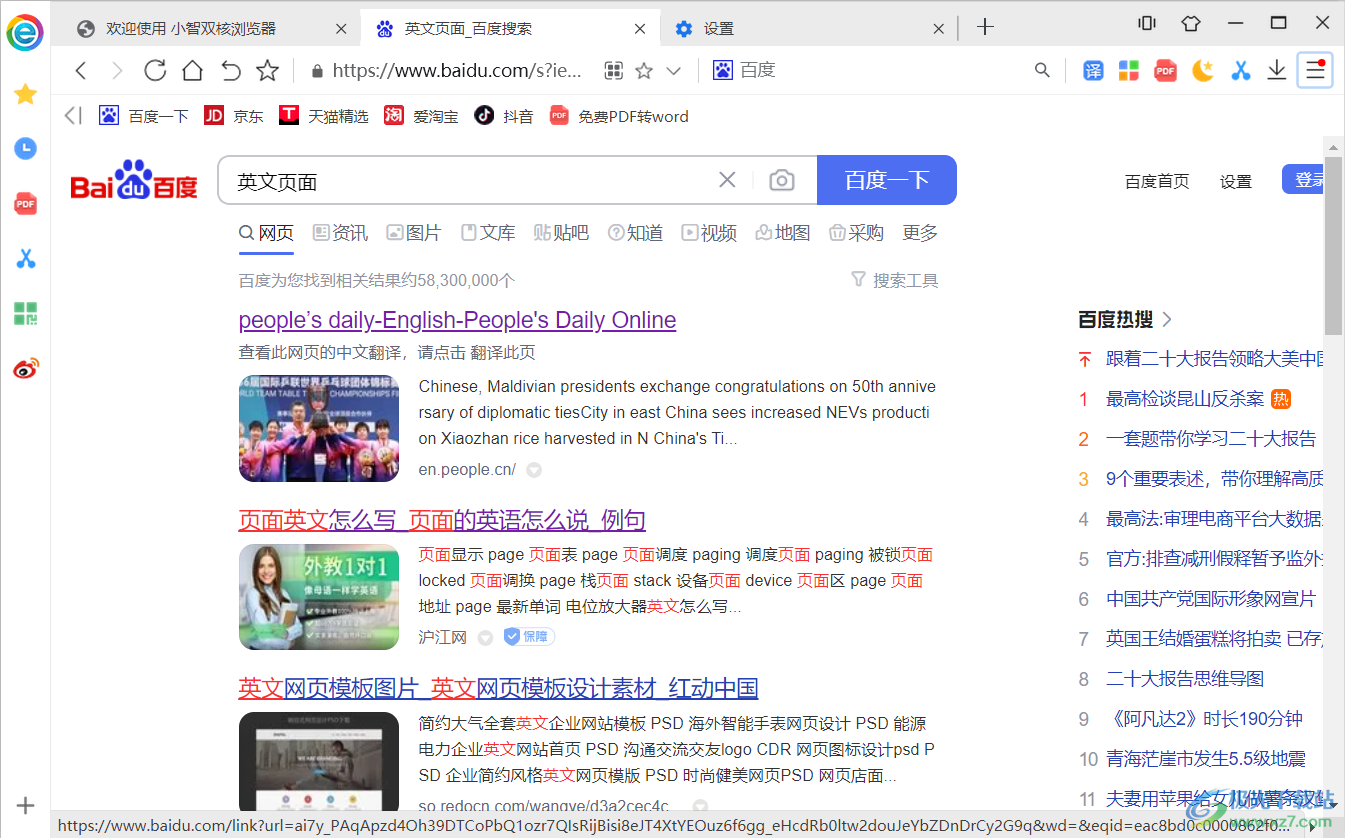Open image search with the camera icon
Screen dimensions: 1345x838
782,180
